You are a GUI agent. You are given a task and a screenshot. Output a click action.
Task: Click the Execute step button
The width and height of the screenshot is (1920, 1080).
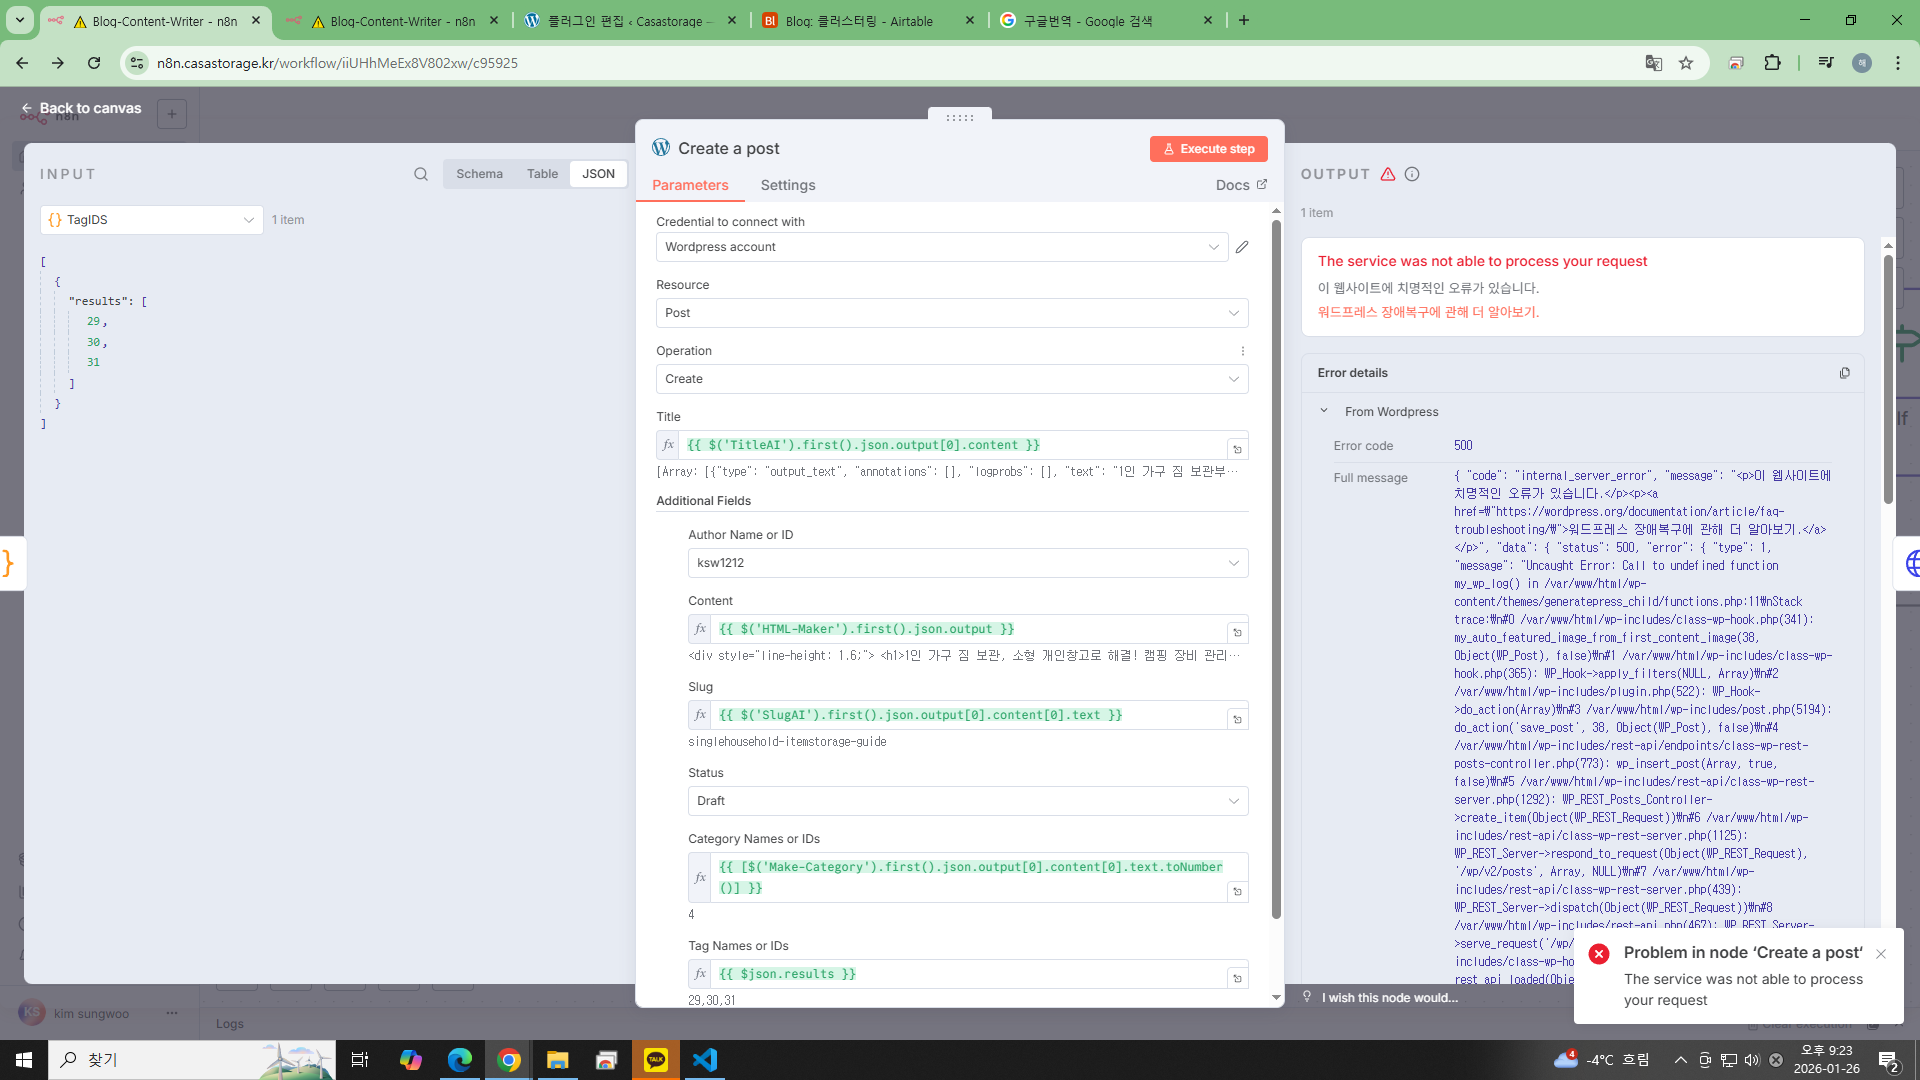pos(1208,149)
